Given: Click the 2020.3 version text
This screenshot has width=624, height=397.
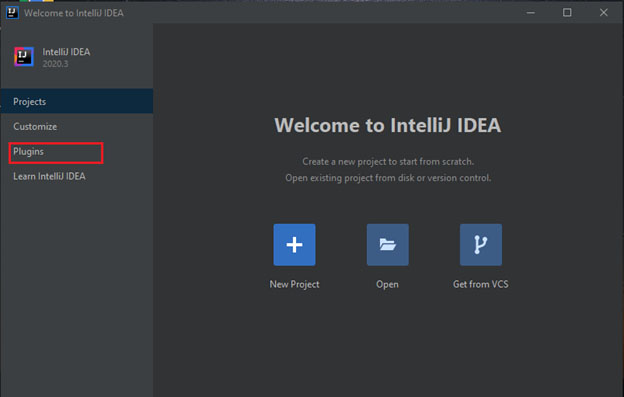Looking at the screenshot, I should [55, 64].
